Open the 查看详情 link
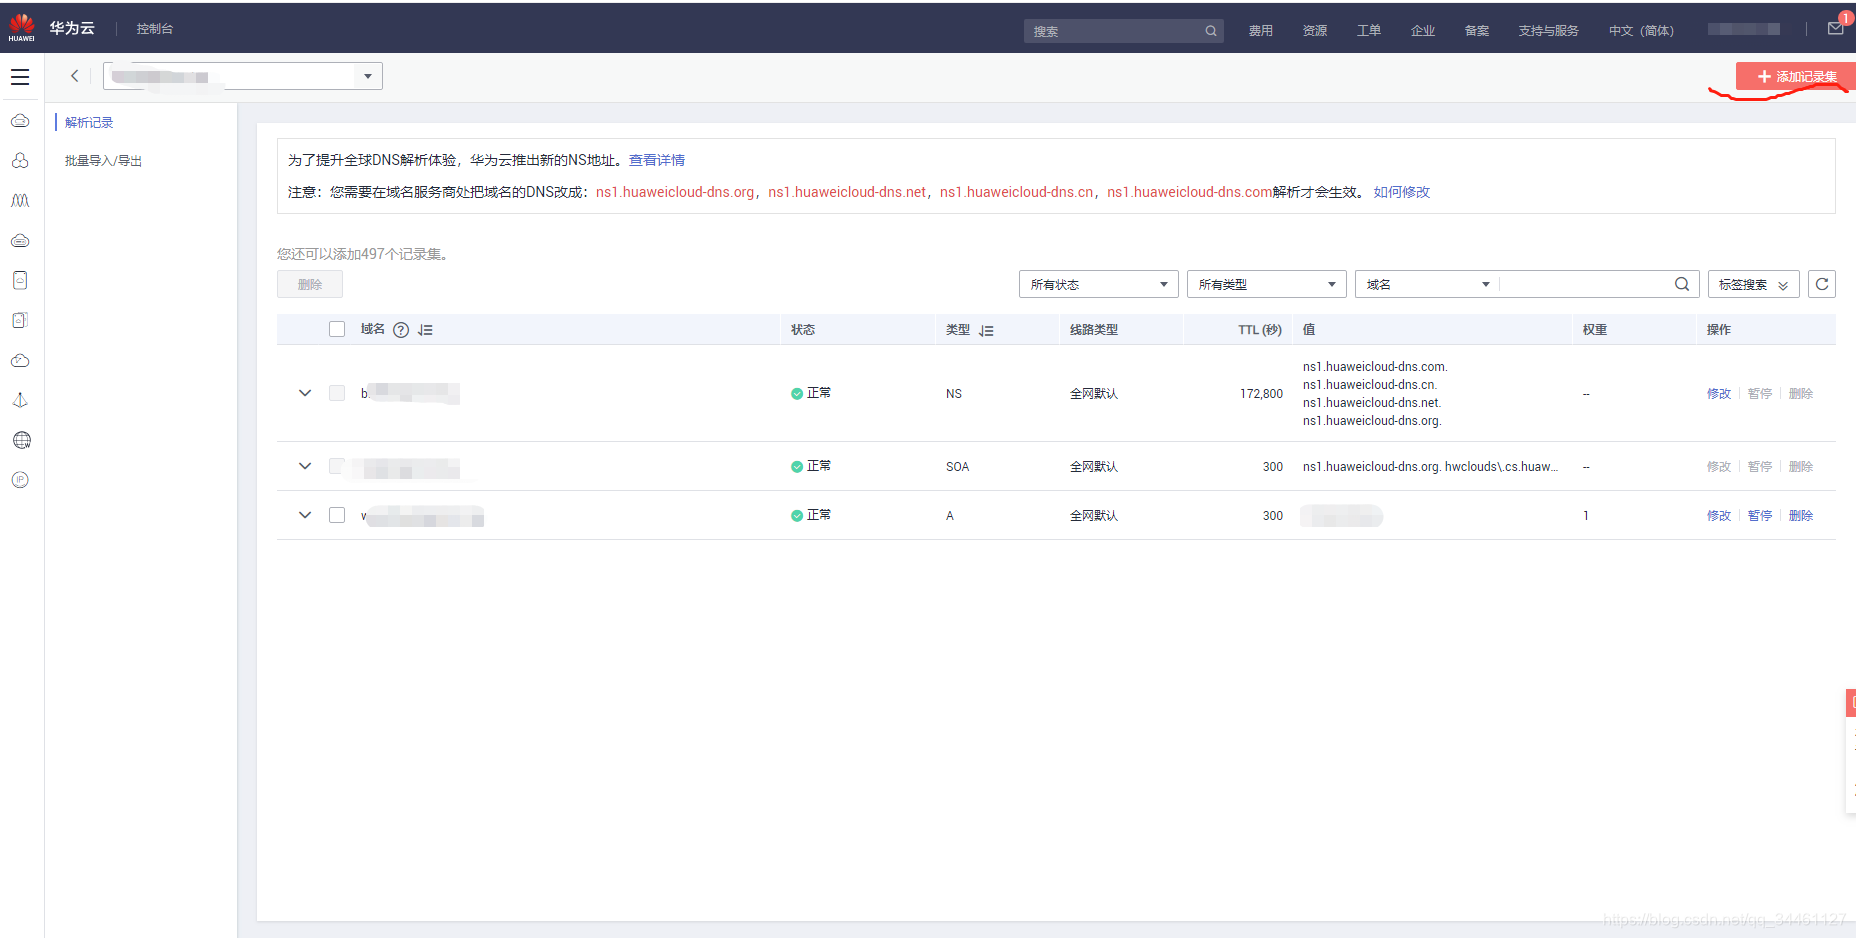The width and height of the screenshot is (1856, 938). (657, 160)
